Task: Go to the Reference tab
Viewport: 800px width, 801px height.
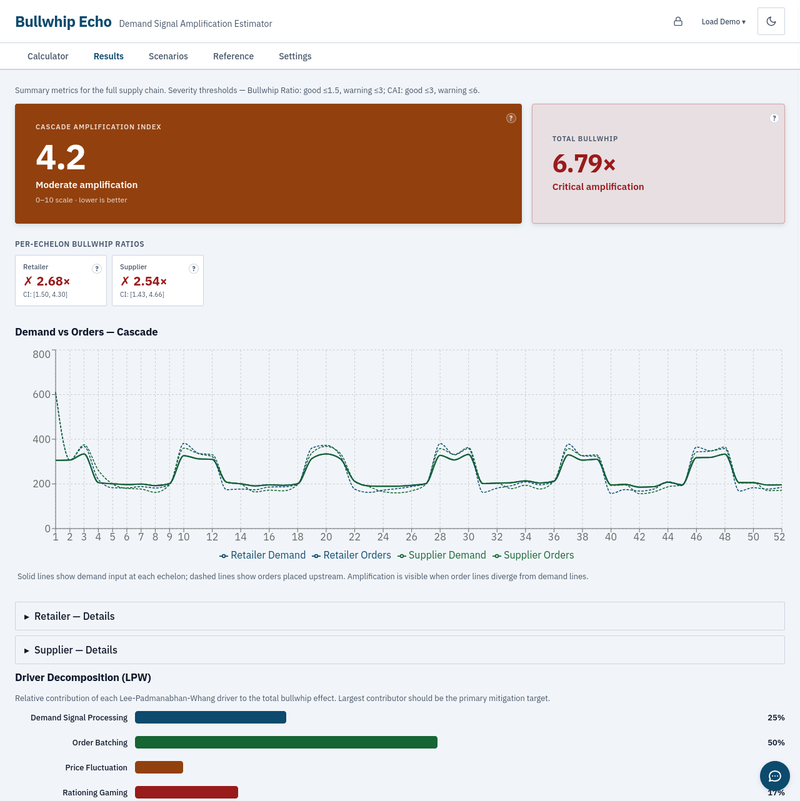Action: 233,56
